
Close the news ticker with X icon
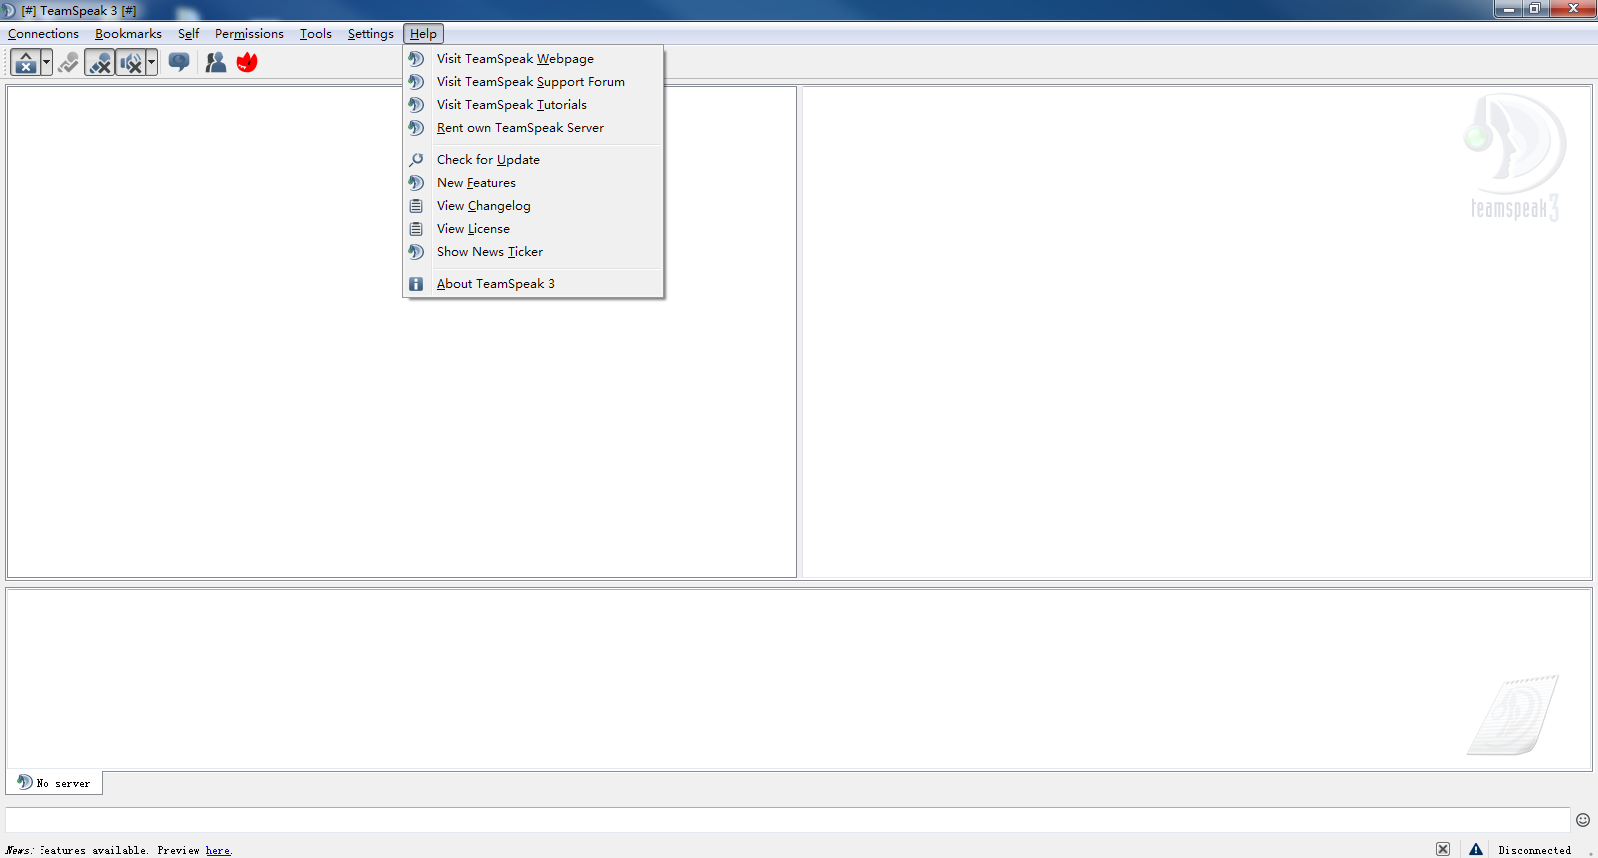pyautogui.click(x=1442, y=849)
